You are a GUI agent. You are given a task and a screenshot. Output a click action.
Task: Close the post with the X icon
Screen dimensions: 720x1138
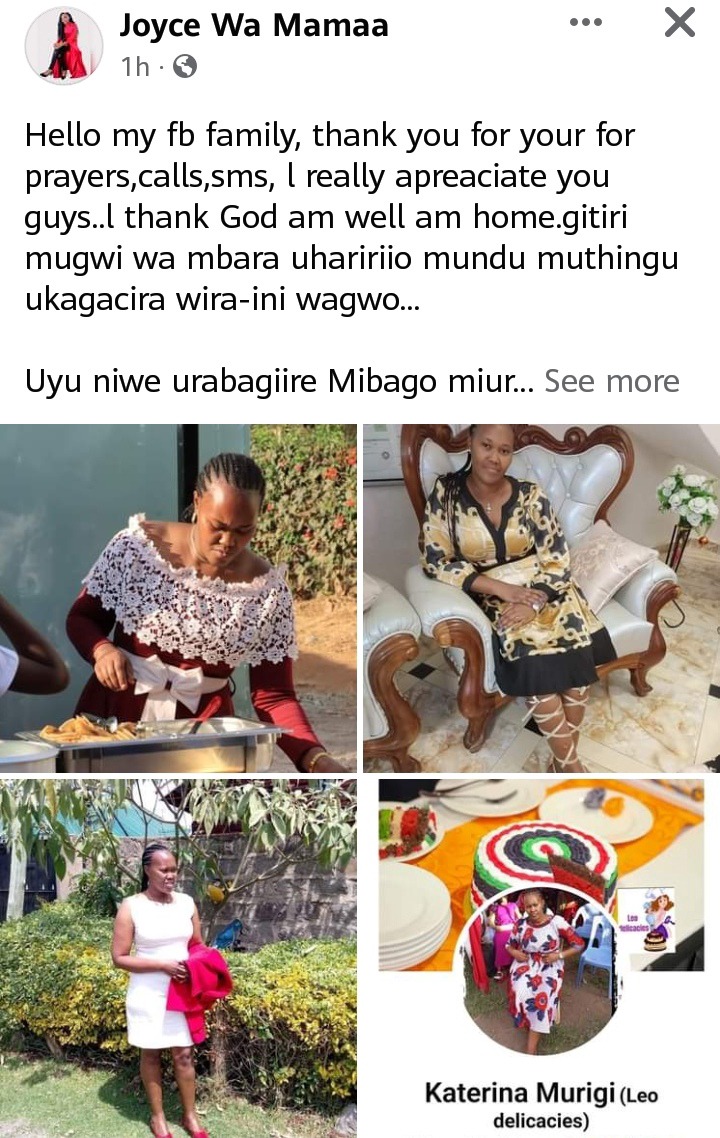coord(680,22)
